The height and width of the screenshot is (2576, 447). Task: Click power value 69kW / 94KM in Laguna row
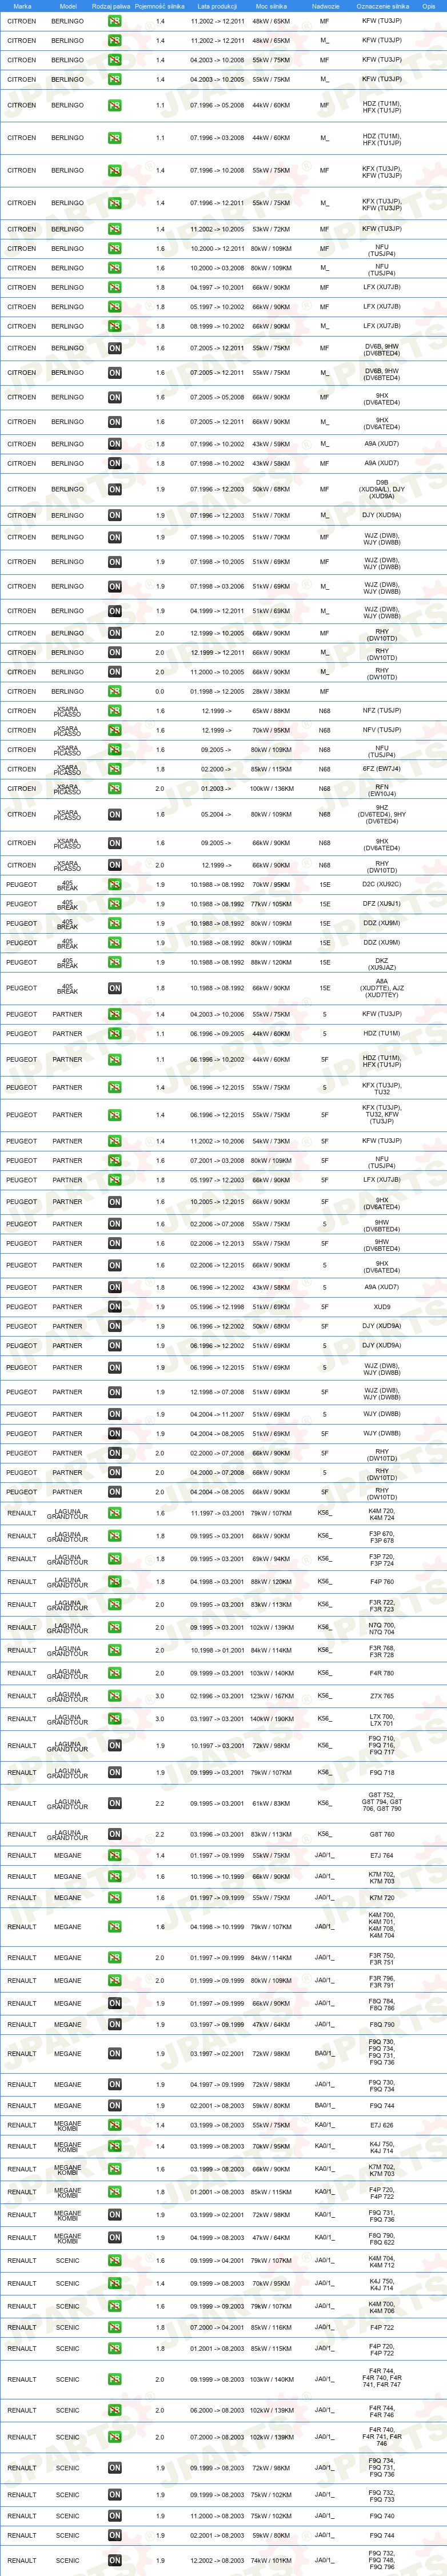tap(271, 1559)
